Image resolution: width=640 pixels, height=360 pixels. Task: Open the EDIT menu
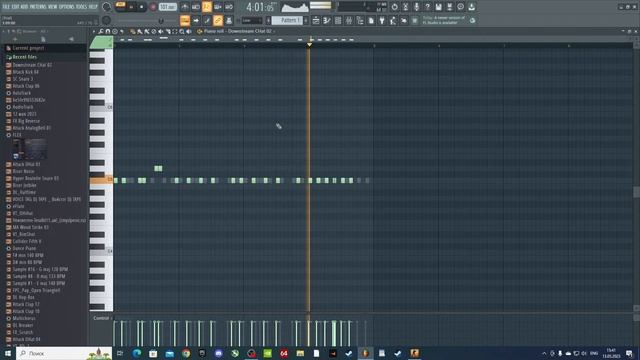(15, 7)
